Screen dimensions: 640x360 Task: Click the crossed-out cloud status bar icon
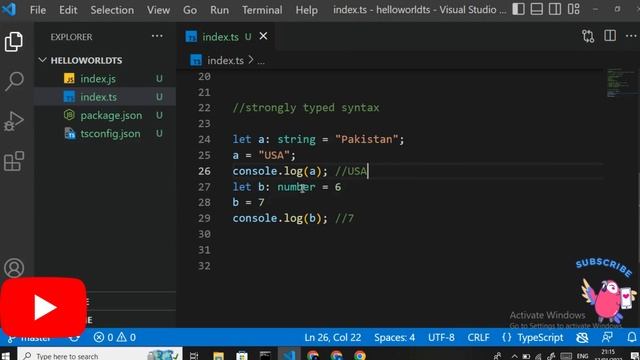click(582, 338)
